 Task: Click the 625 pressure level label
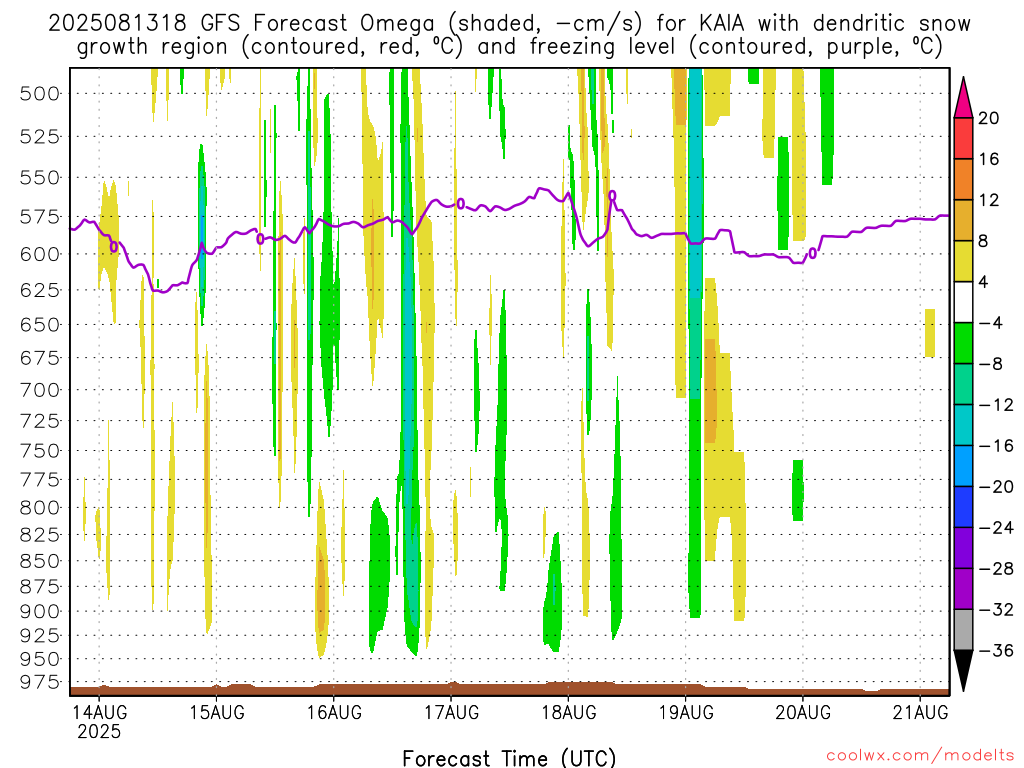click(x=39, y=289)
